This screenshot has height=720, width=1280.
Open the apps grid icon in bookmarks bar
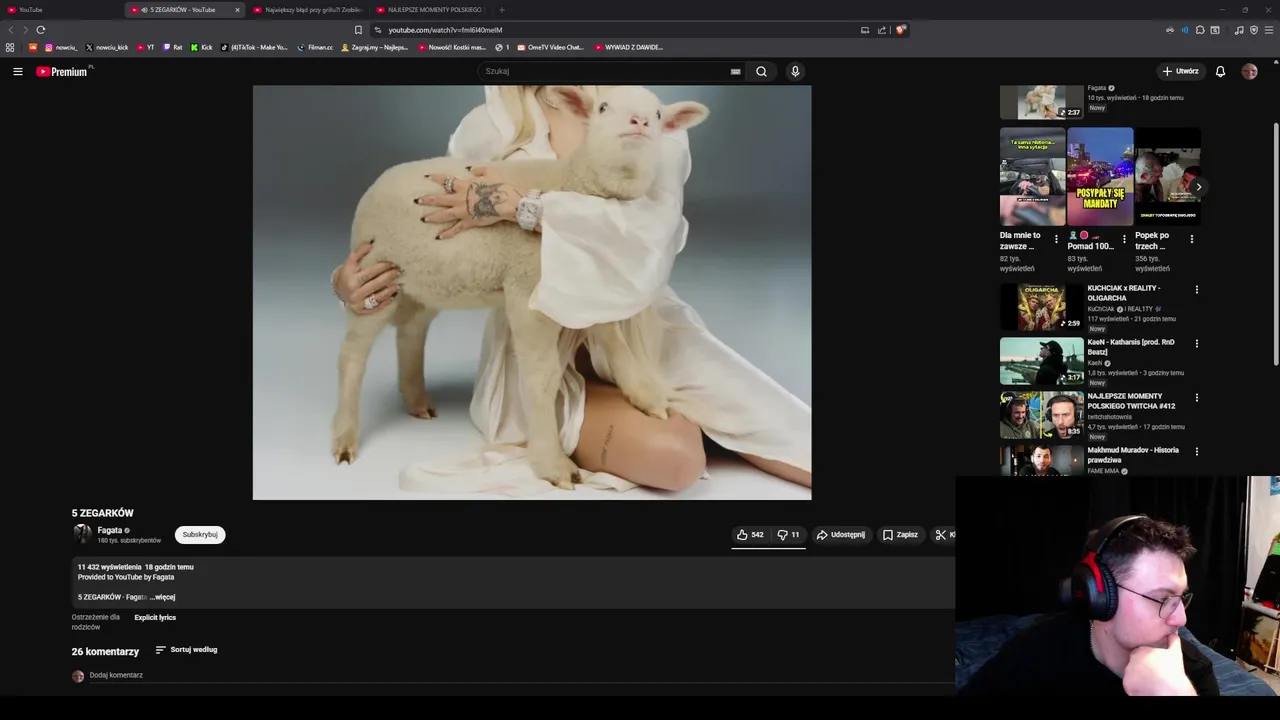[10, 47]
